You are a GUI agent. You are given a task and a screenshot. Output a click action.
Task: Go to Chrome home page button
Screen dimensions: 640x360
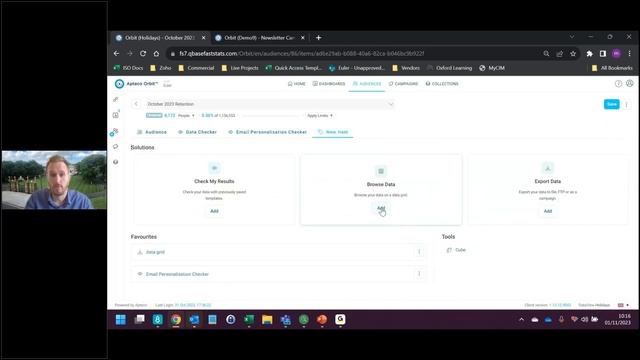coord(156,53)
